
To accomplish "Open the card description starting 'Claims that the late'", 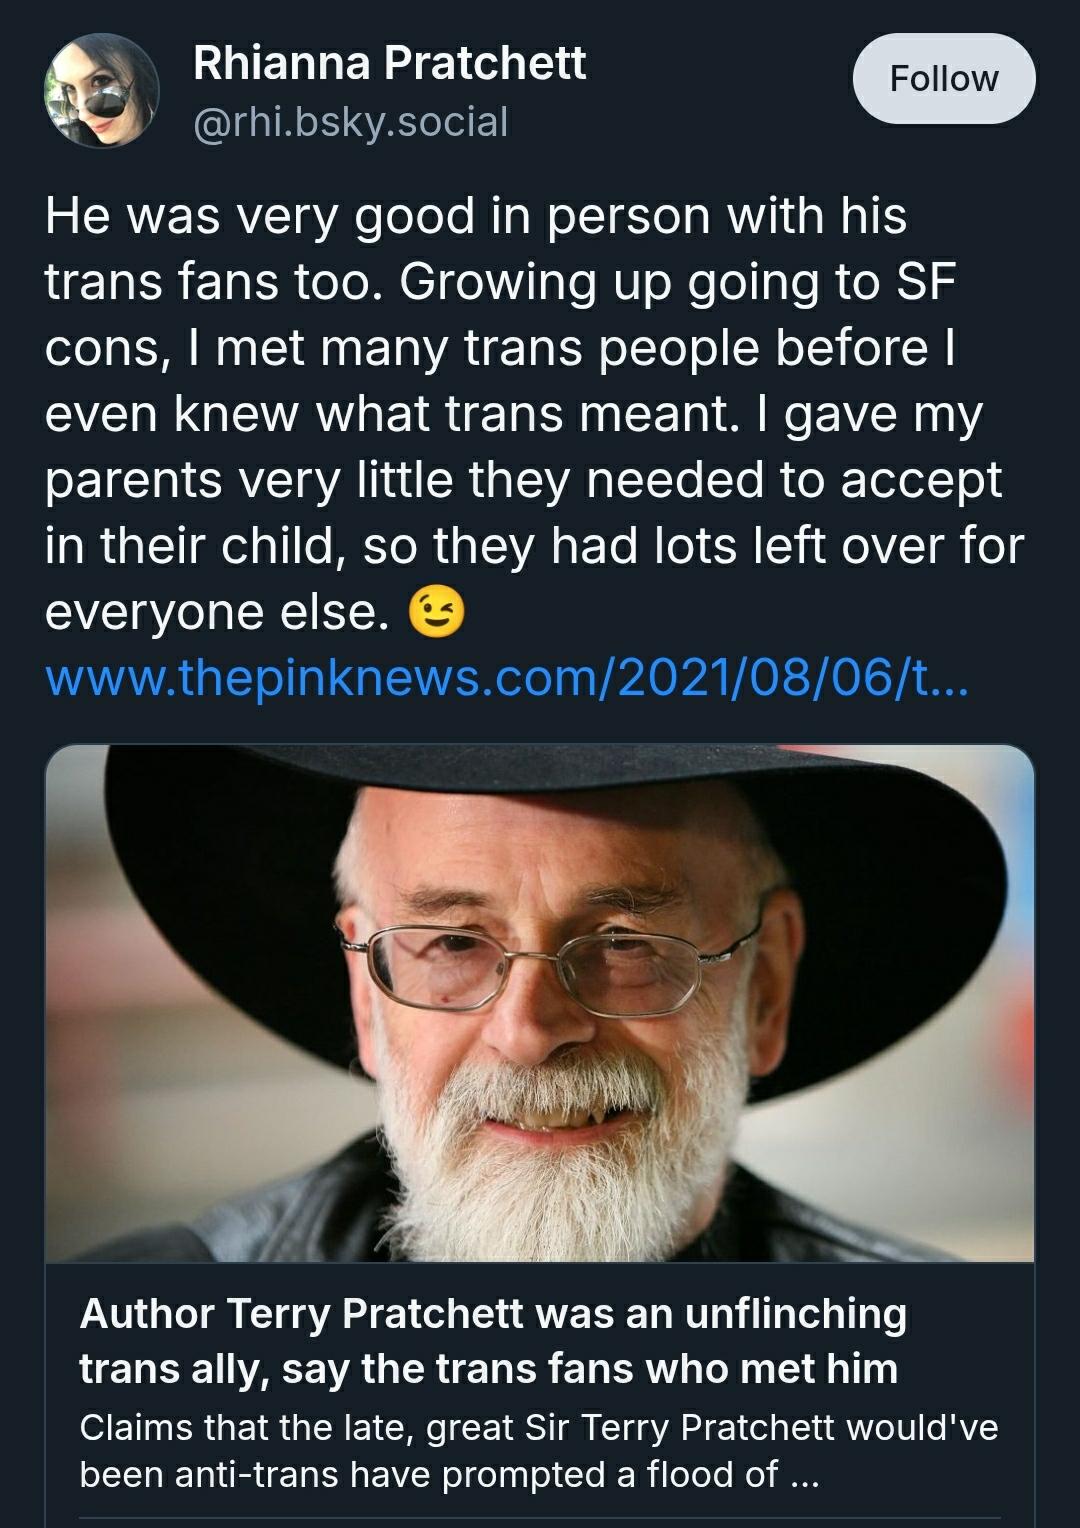I will point(539,1451).
